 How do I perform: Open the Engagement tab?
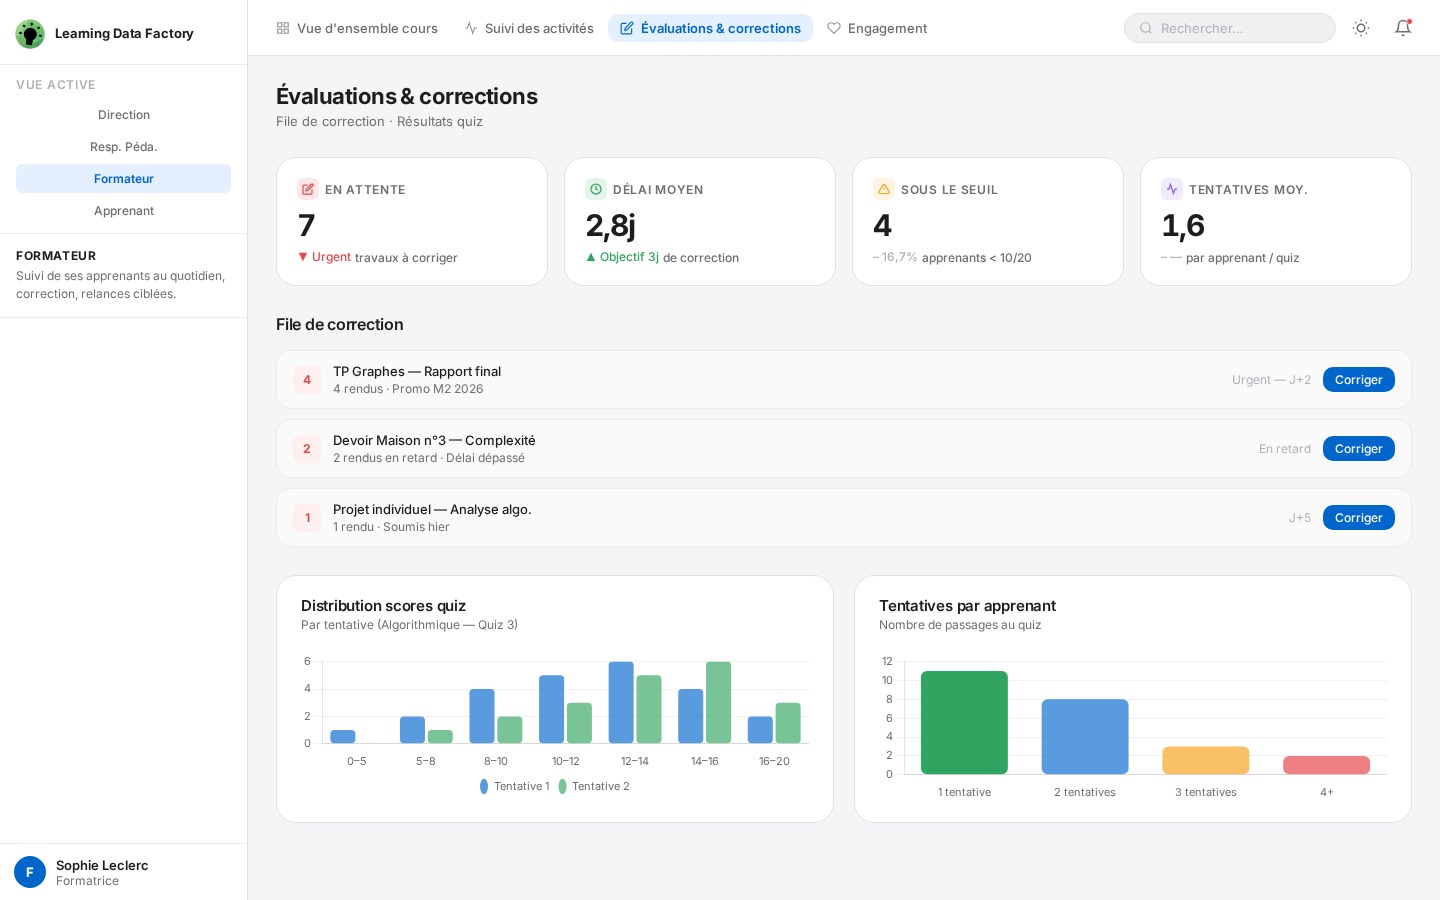coord(877,28)
